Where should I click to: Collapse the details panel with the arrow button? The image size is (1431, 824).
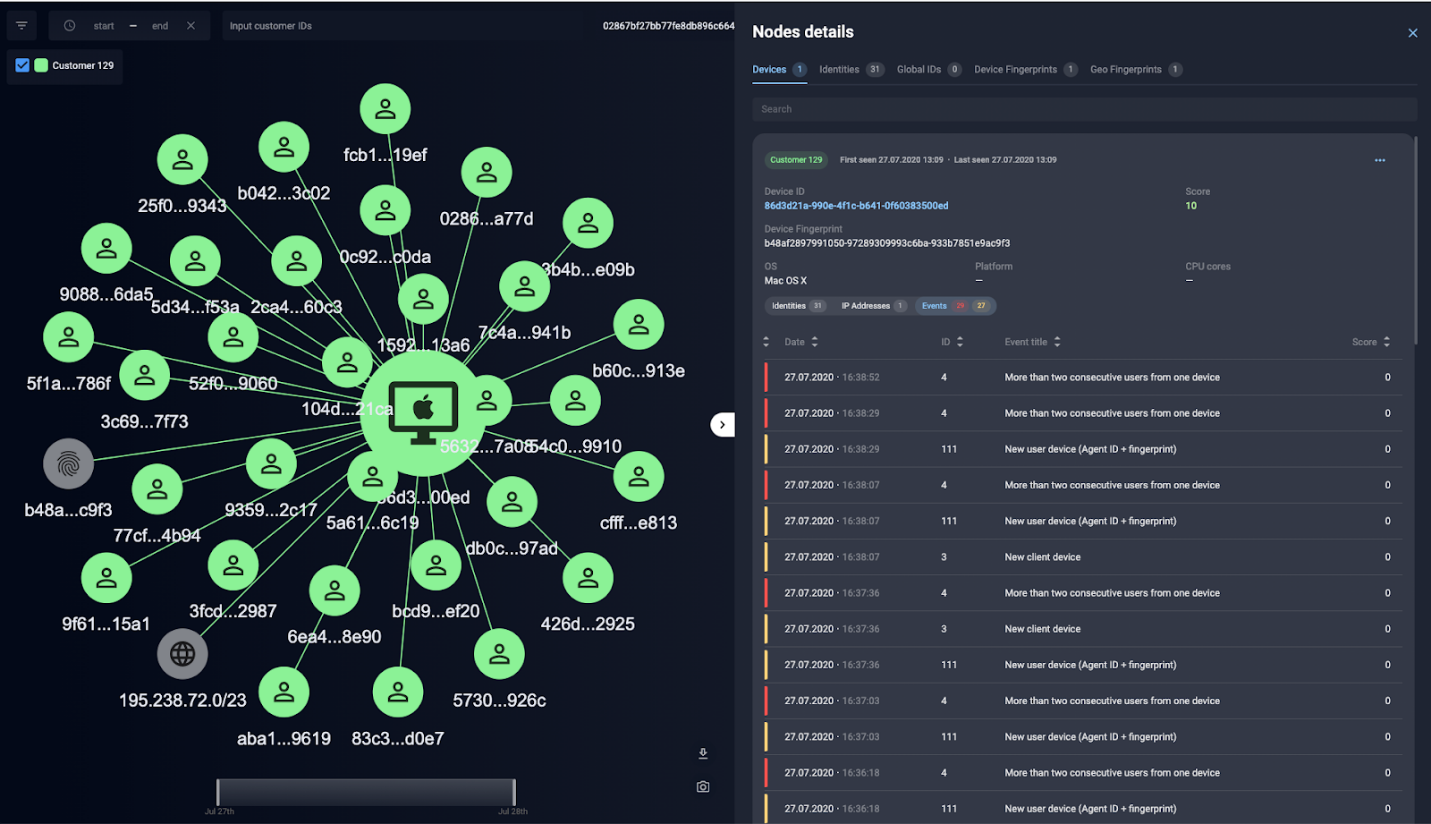pos(722,425)
